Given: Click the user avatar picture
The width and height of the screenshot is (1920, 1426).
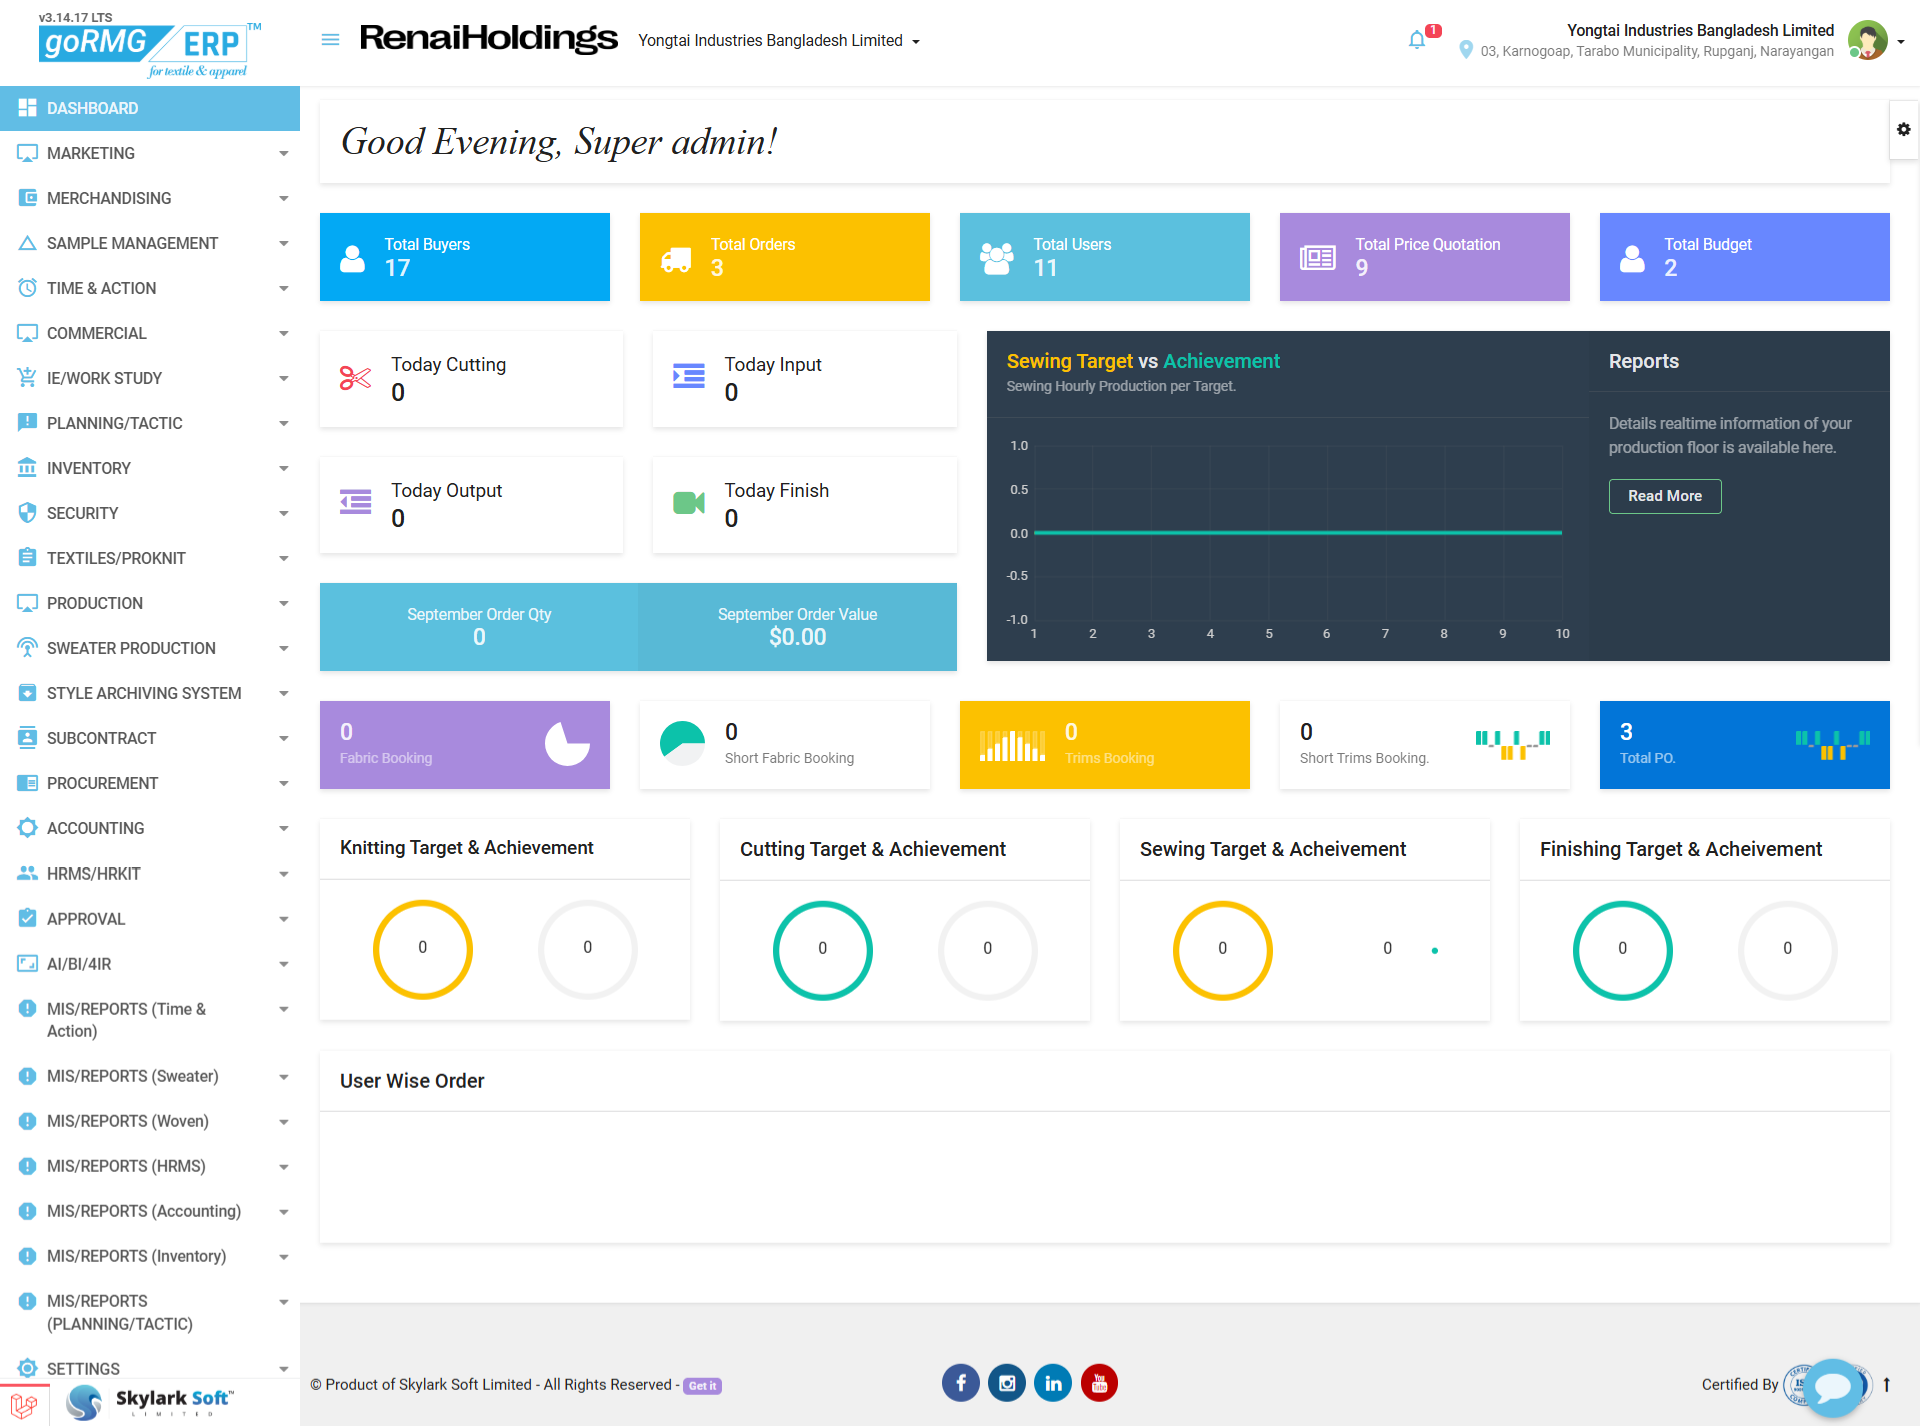Looking at the screenshot, I should pos(1866,41).
